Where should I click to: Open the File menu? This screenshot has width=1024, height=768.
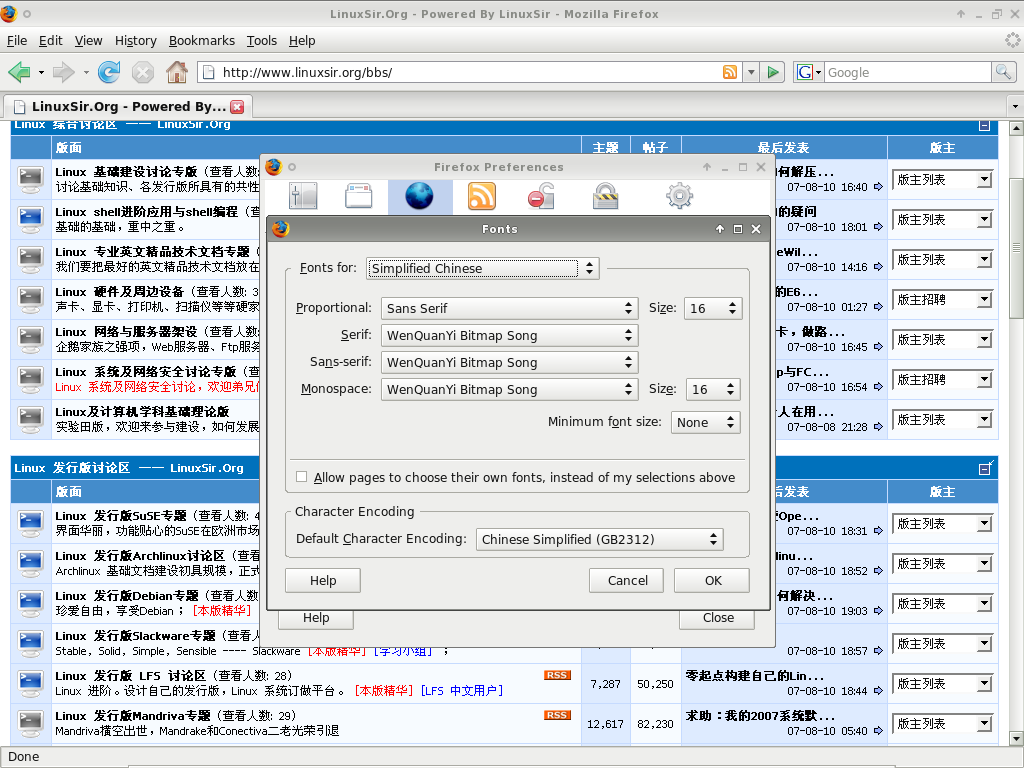click(17, 40)
